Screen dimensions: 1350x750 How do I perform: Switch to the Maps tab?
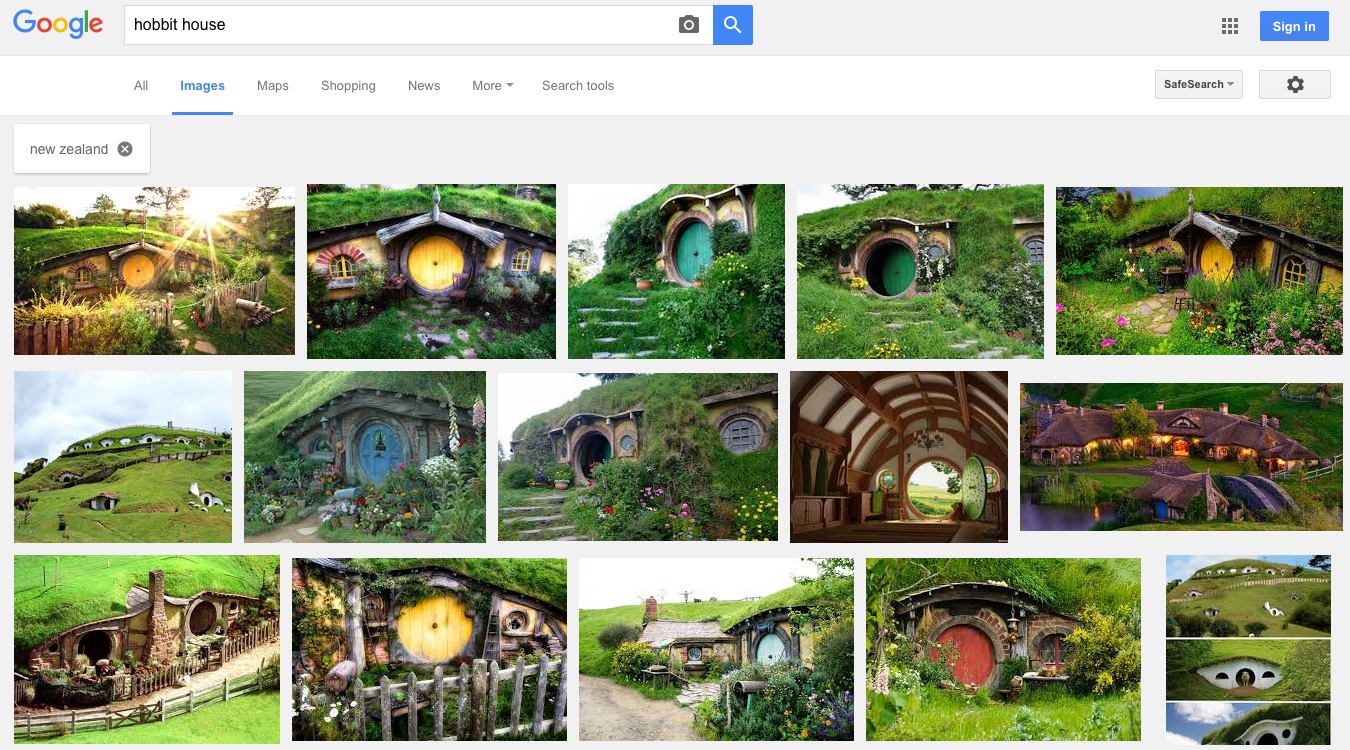coord(272,86)
